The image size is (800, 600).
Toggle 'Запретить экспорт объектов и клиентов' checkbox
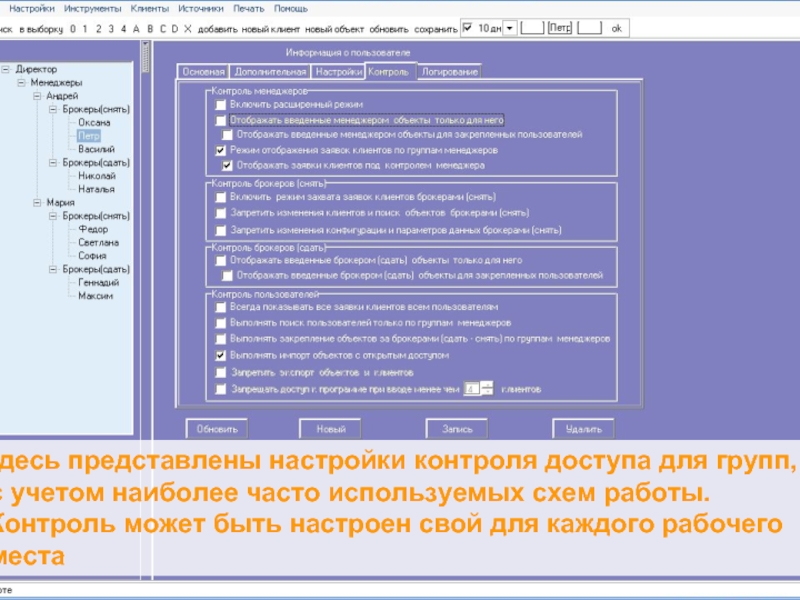(x=221, y=372)
